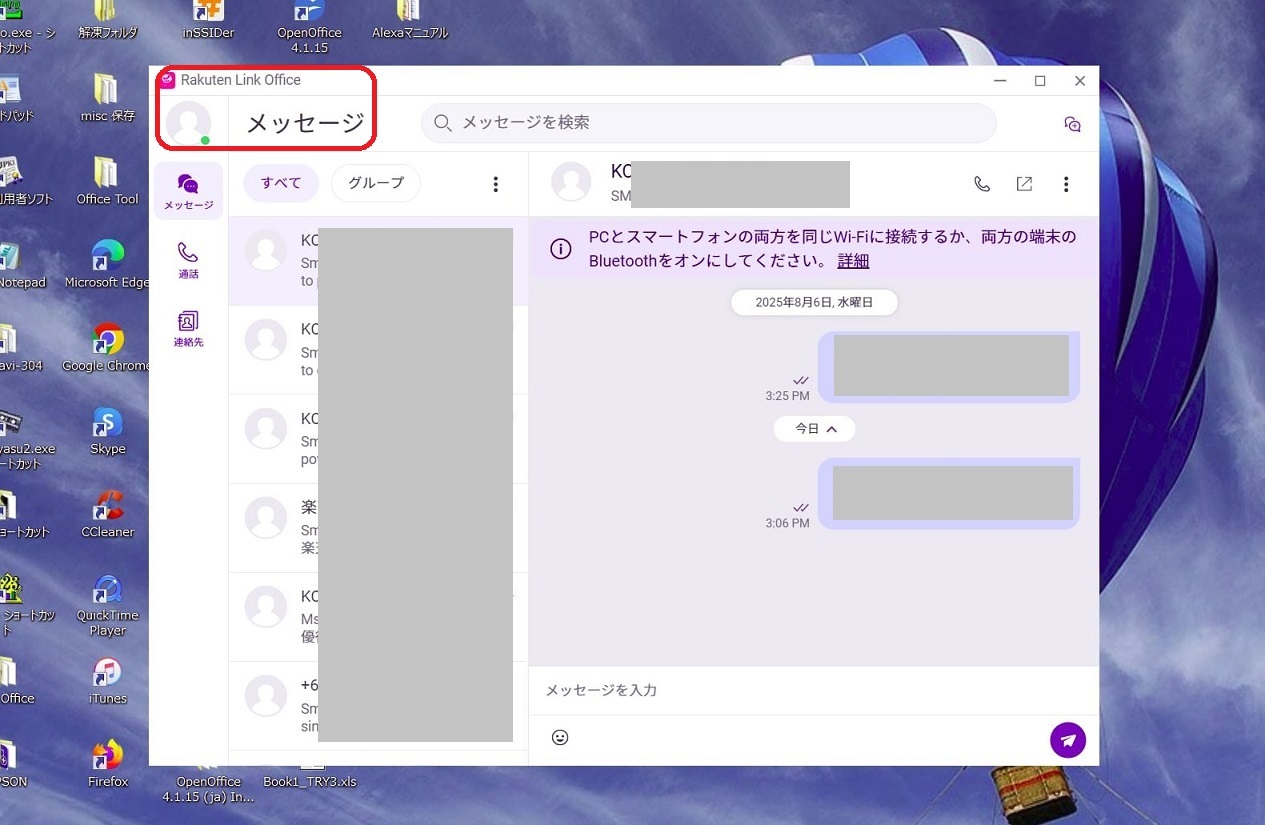Click the メッセージを検索 search field

pyautogui.click(x=708, y=123)
